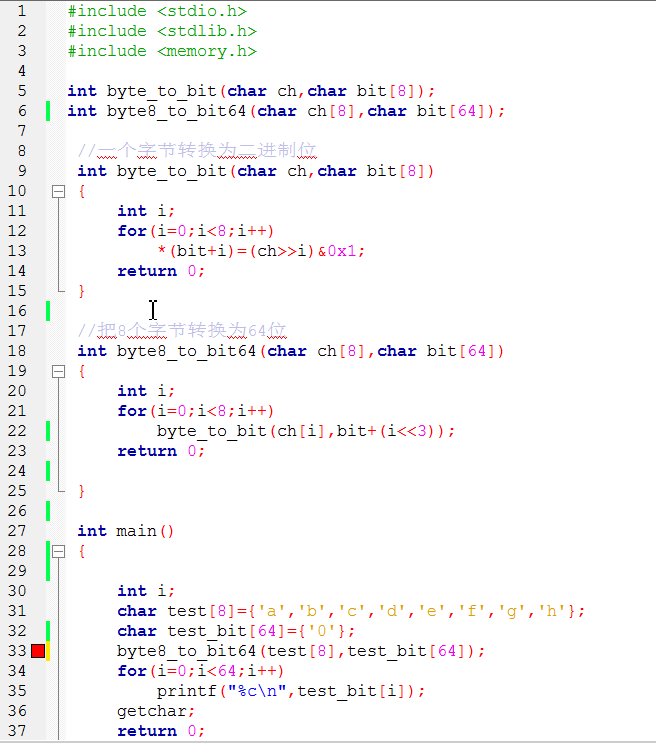Click the 'for(i=0;i<64;i++)' loop line
Viewport: 656px width, 743px height.
point(201,671)
